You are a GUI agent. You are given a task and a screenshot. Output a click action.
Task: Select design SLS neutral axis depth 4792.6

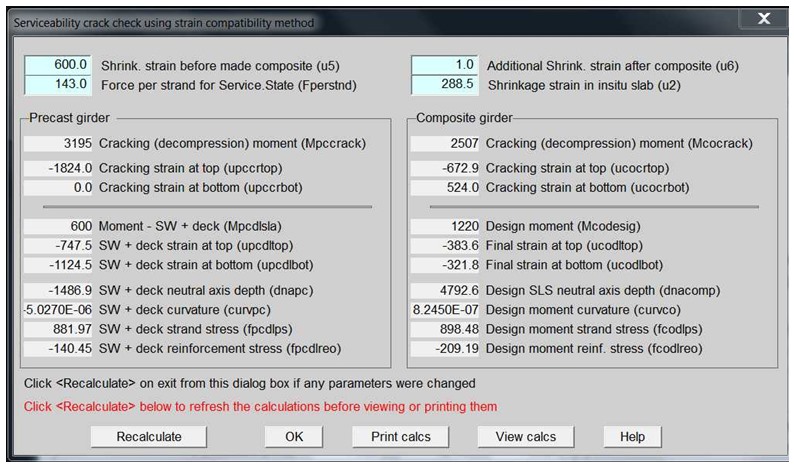tap(445, 290)
